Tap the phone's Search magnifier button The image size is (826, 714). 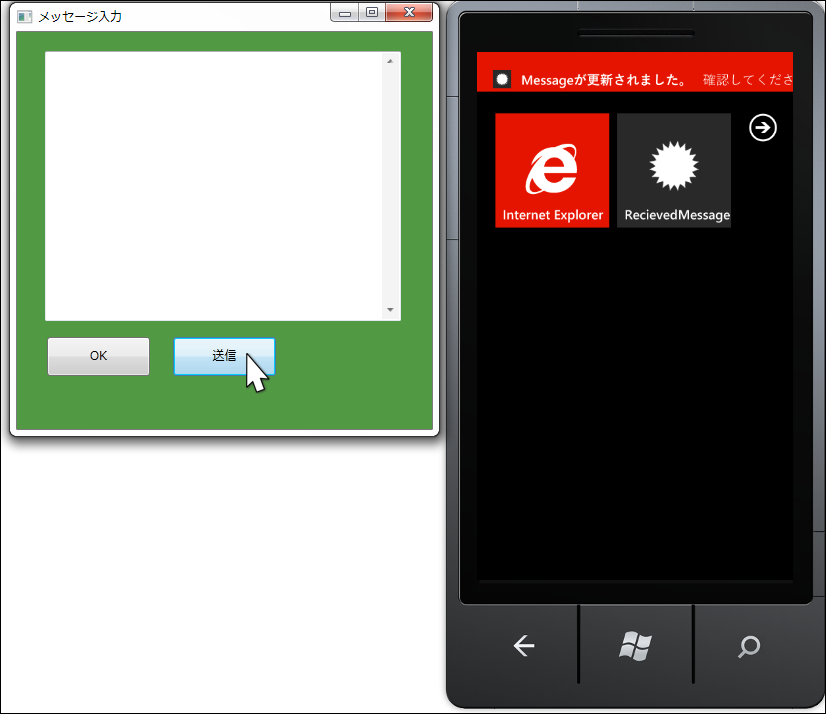coord(749,646)
